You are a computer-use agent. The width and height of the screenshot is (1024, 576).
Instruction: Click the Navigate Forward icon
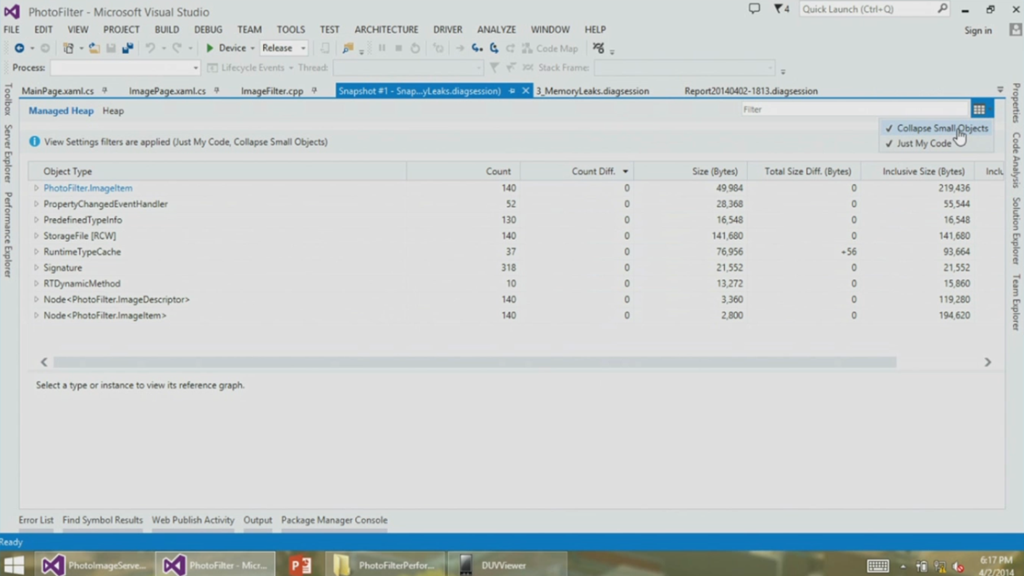coord(44,48)
